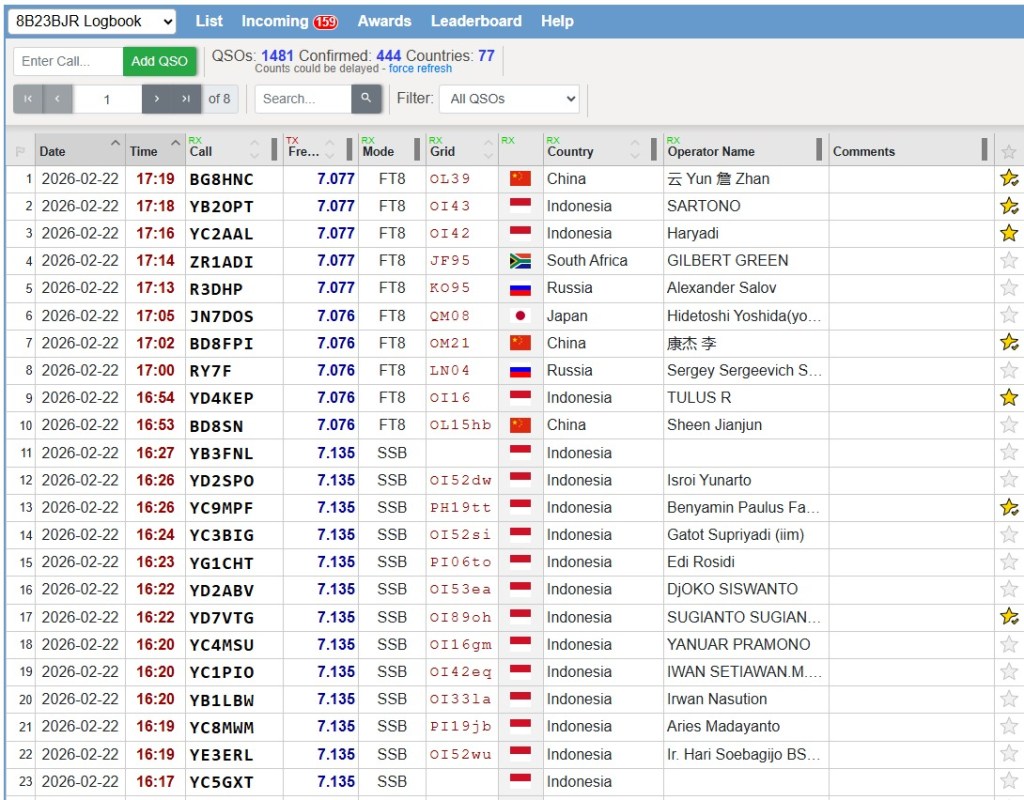This screenshot has width=1024, height=800.
Task: Go to the first page of results
Action: [27, 99]
